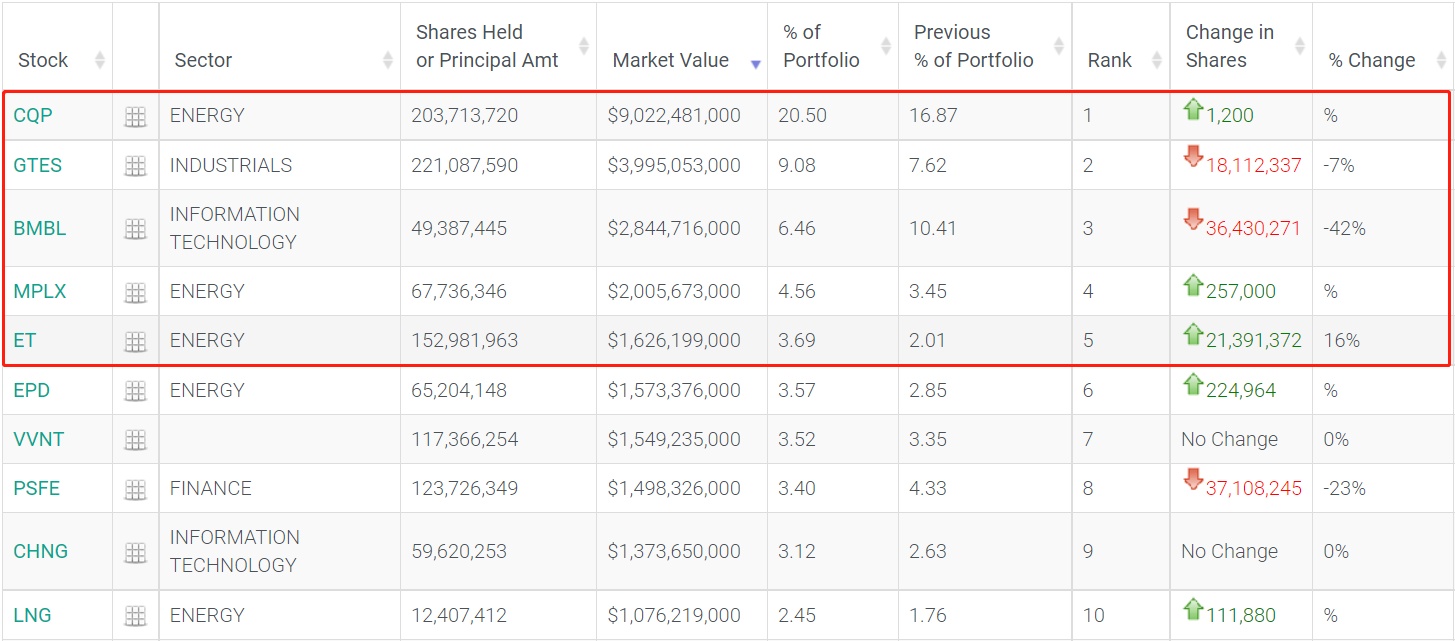Open the BMBL ticker link
The height and width of the screenshot is (641, 1455).
coord(40,228)
